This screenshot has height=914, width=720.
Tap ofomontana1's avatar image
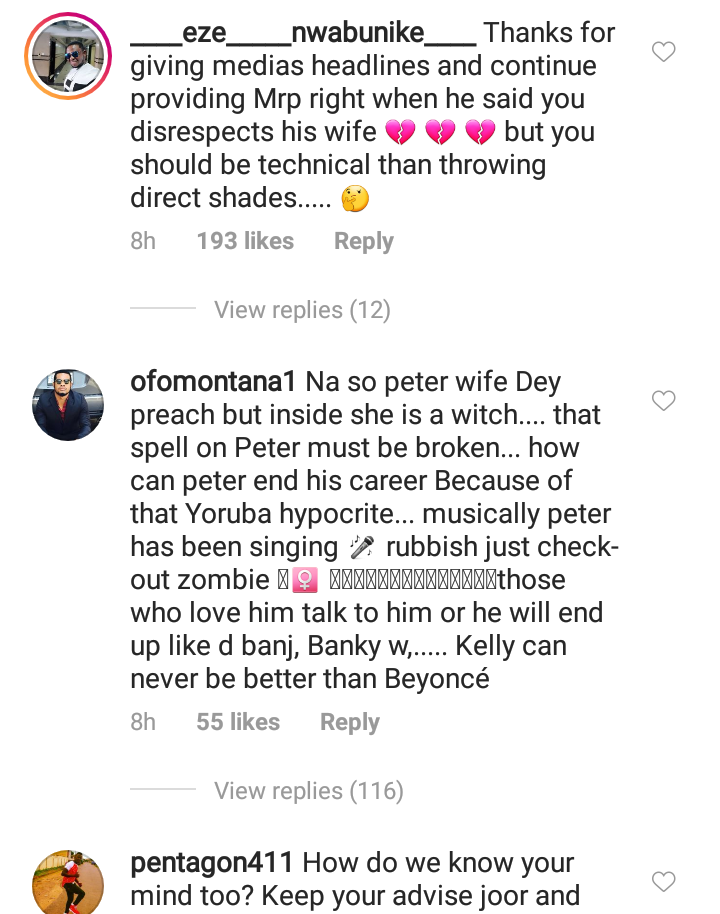(68, 405)
